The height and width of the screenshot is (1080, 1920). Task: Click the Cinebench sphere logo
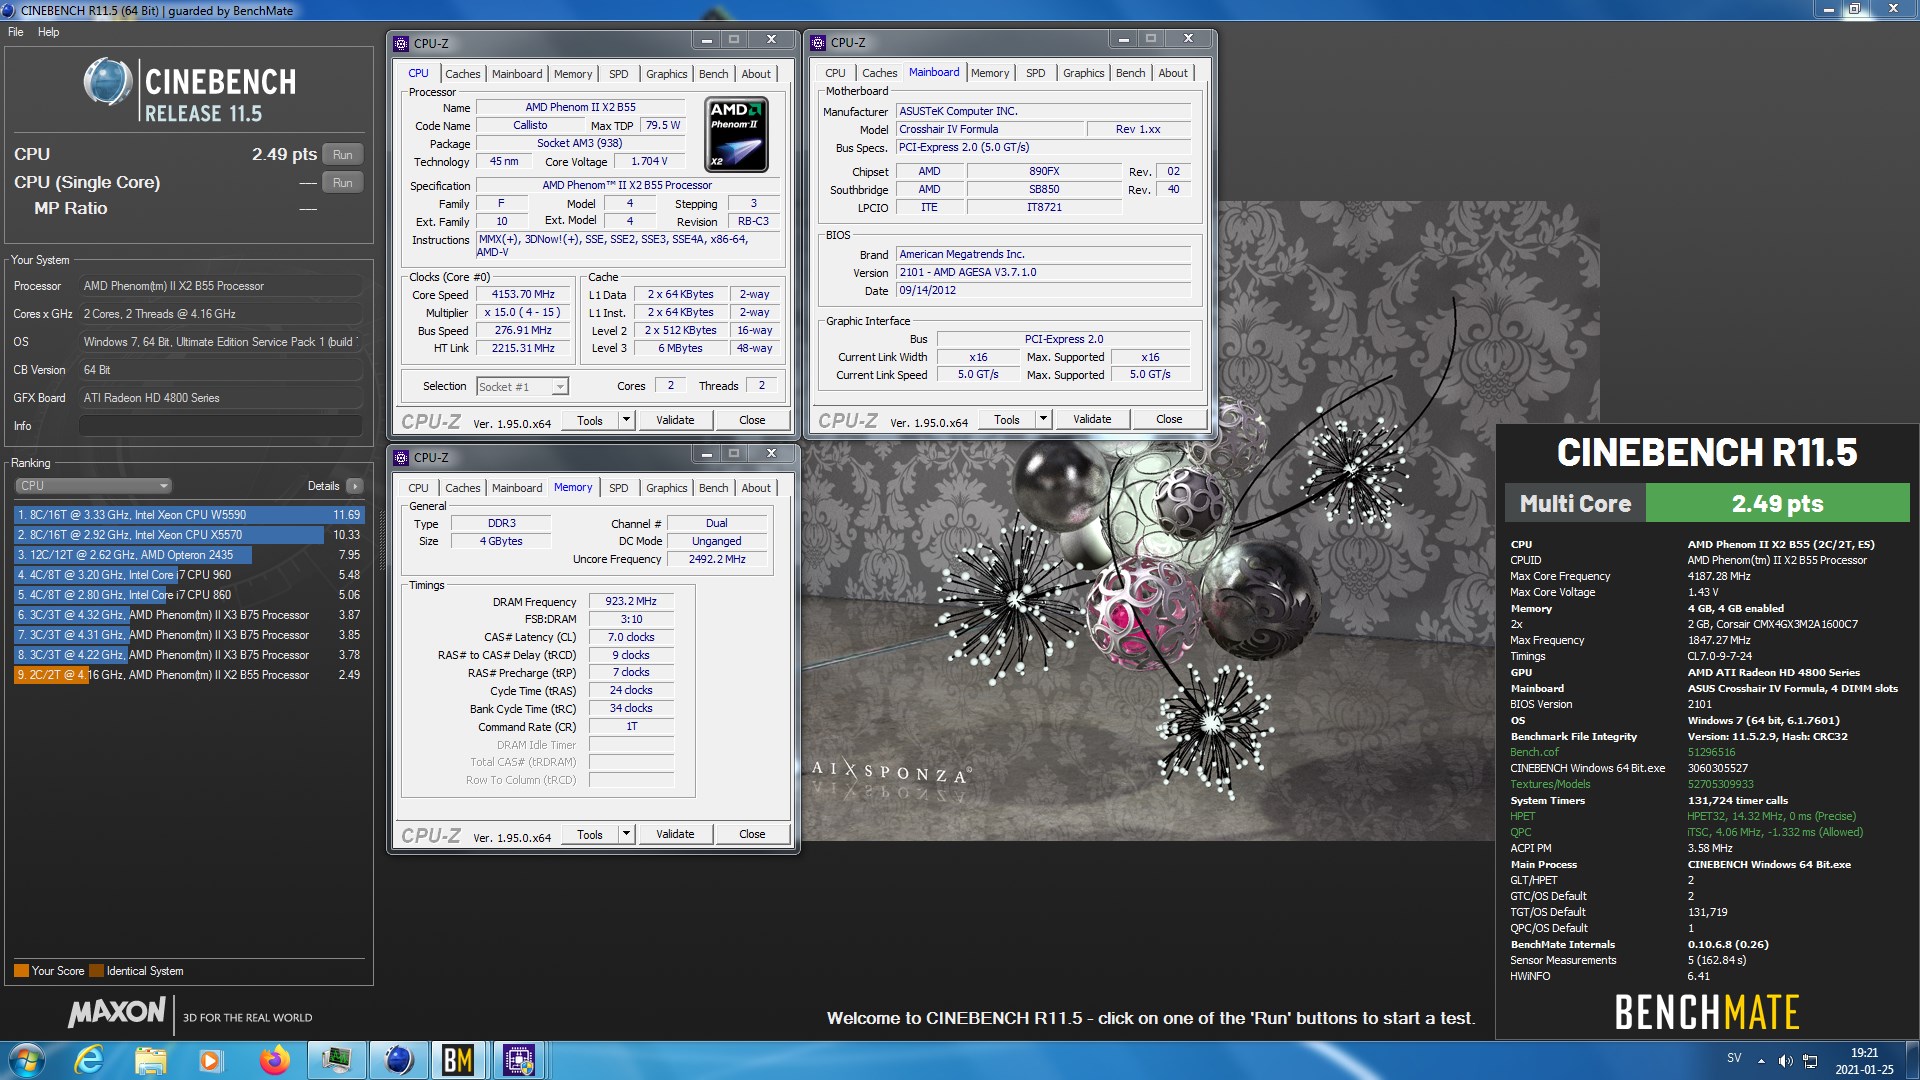coord(107,82)
